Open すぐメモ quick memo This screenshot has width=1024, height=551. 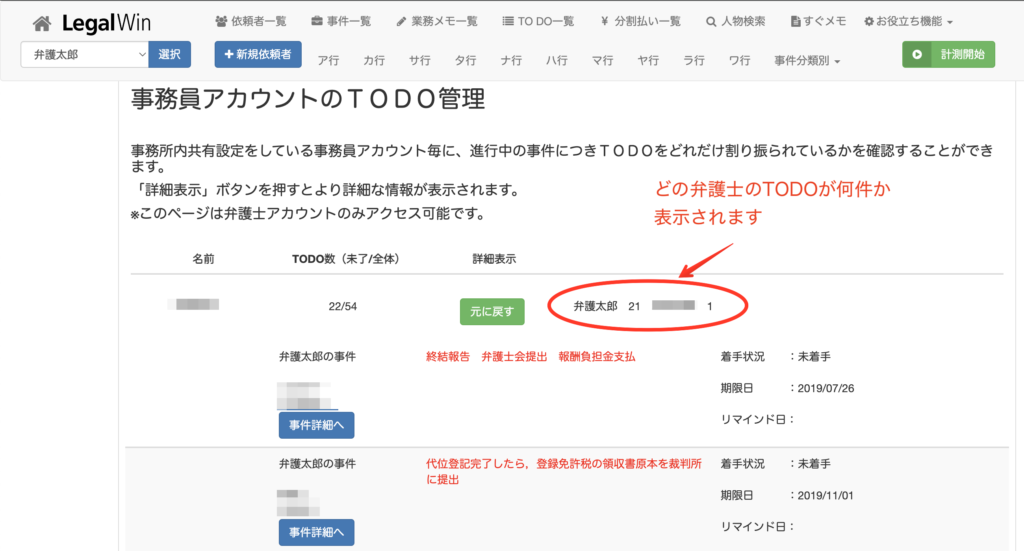818,21
